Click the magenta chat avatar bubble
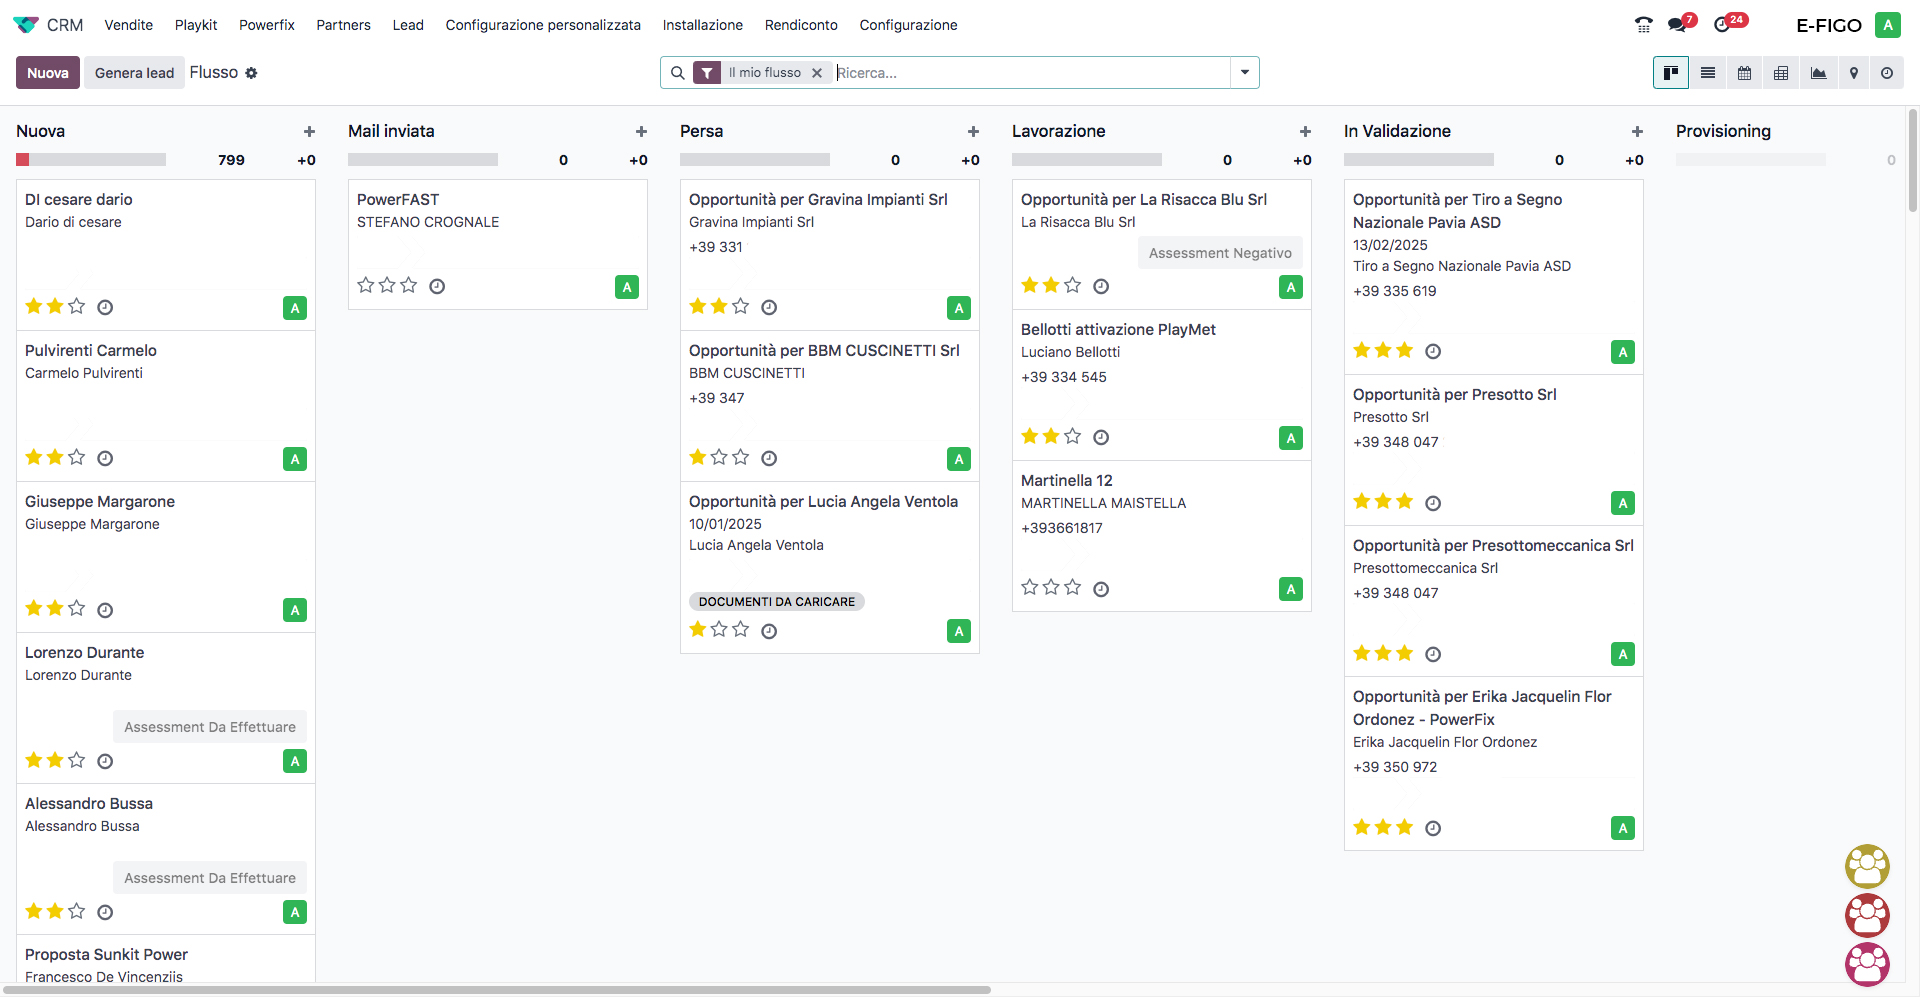This screenshot has width=1920, height=997. (1867, 964)
